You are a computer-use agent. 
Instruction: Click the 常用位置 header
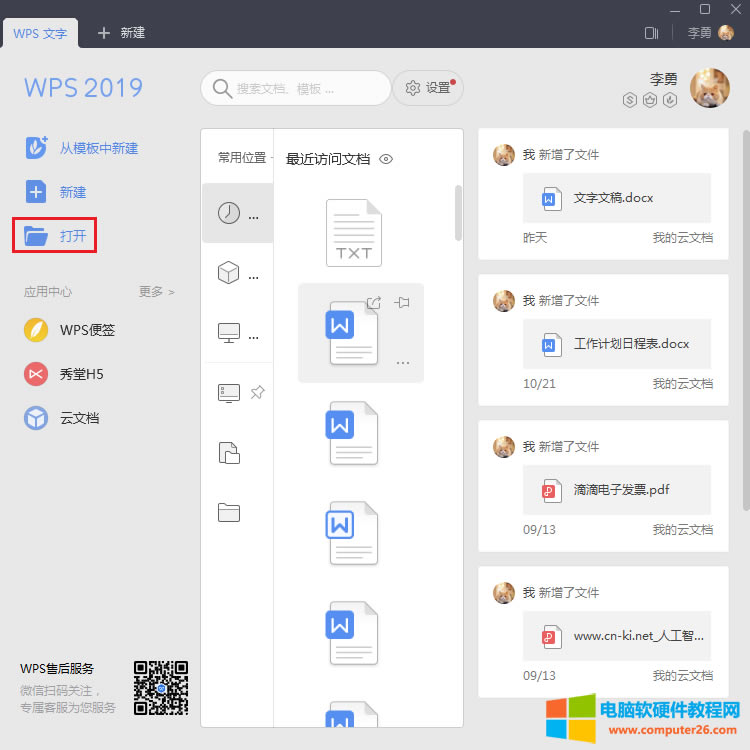[242, 157]
